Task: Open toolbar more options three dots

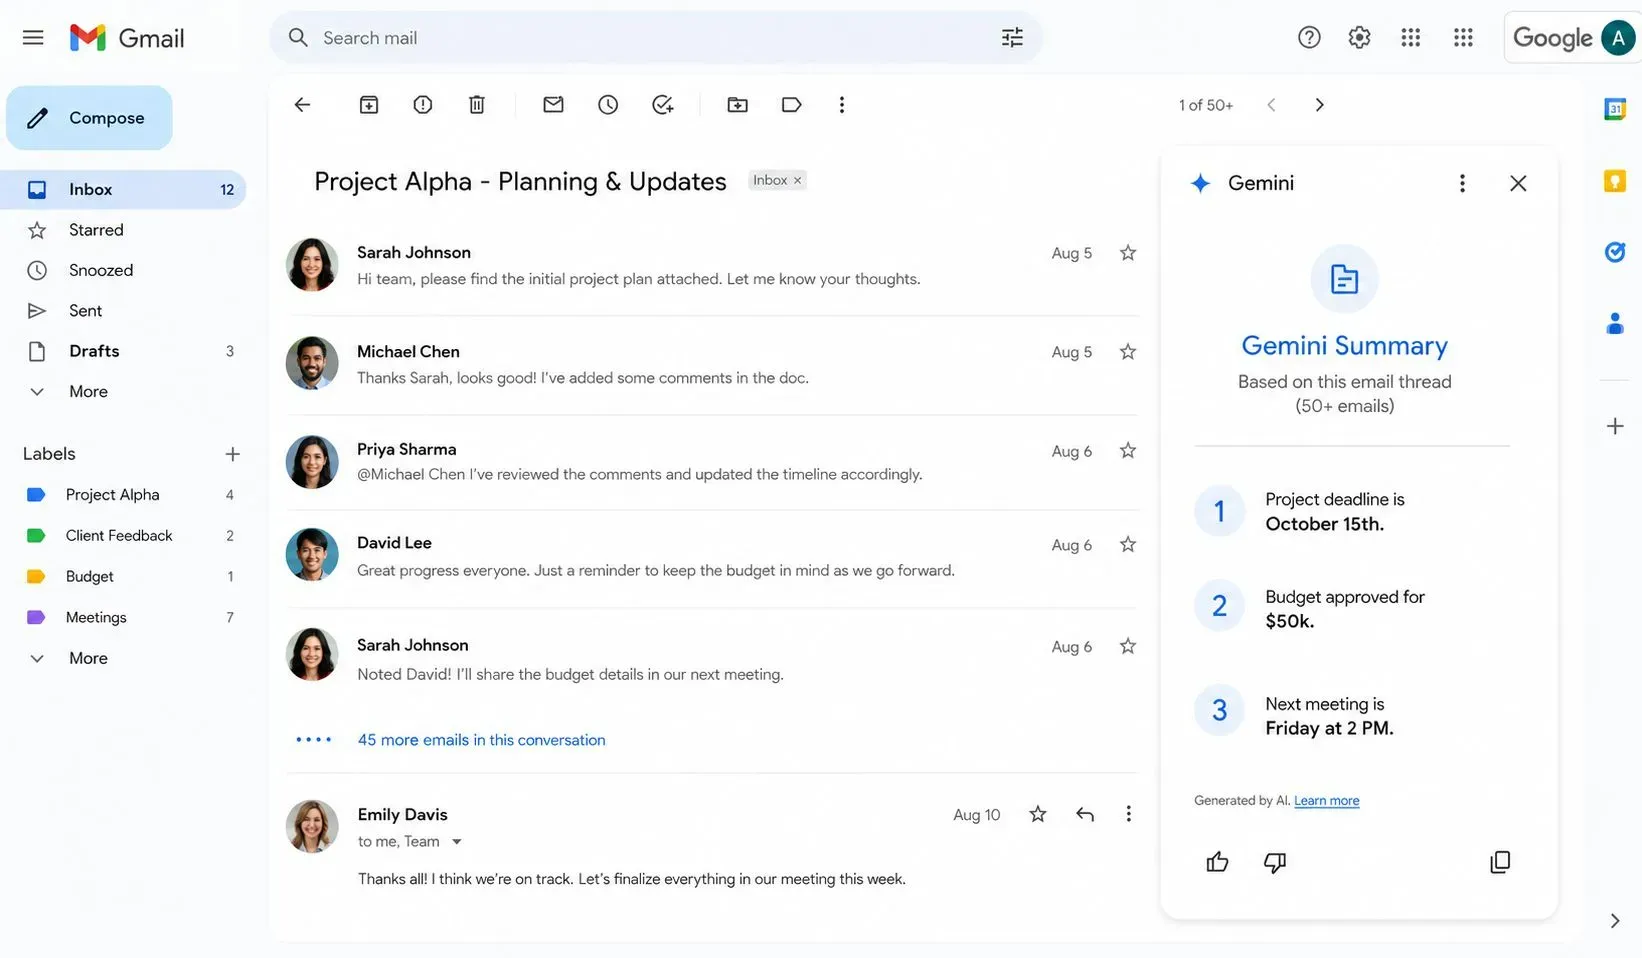Action: 842,105
